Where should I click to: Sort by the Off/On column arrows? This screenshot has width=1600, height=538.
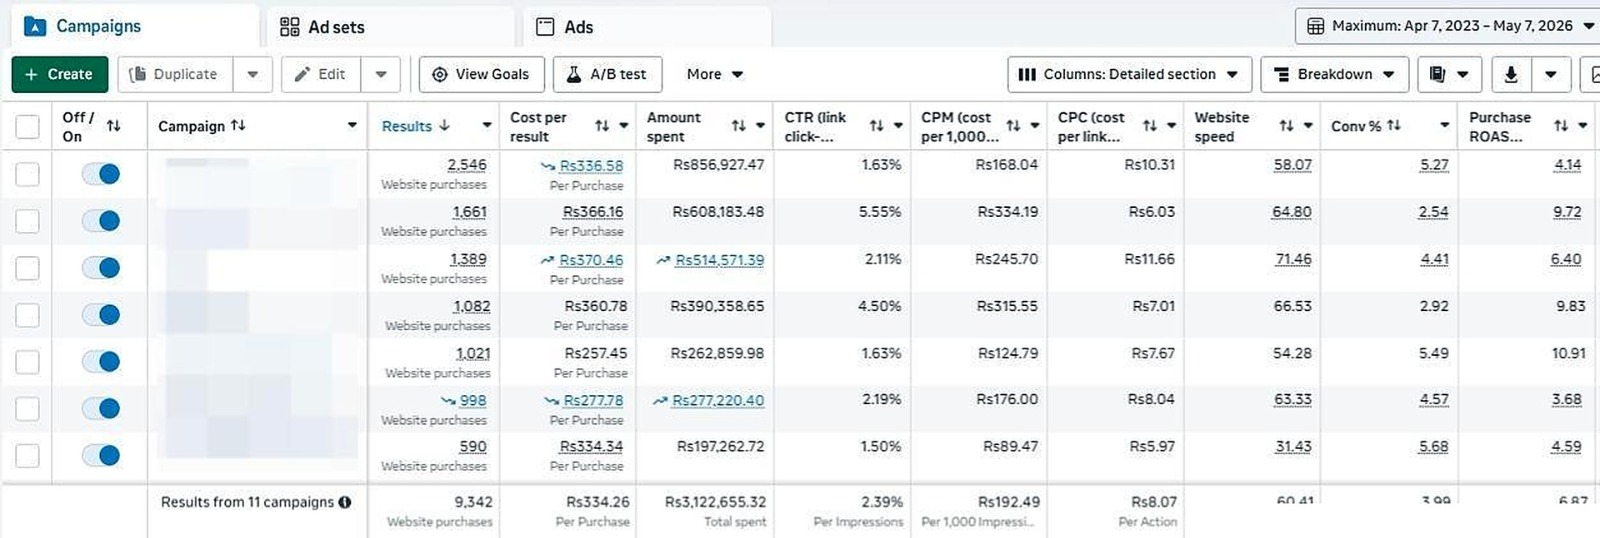[x=114, y=126]
